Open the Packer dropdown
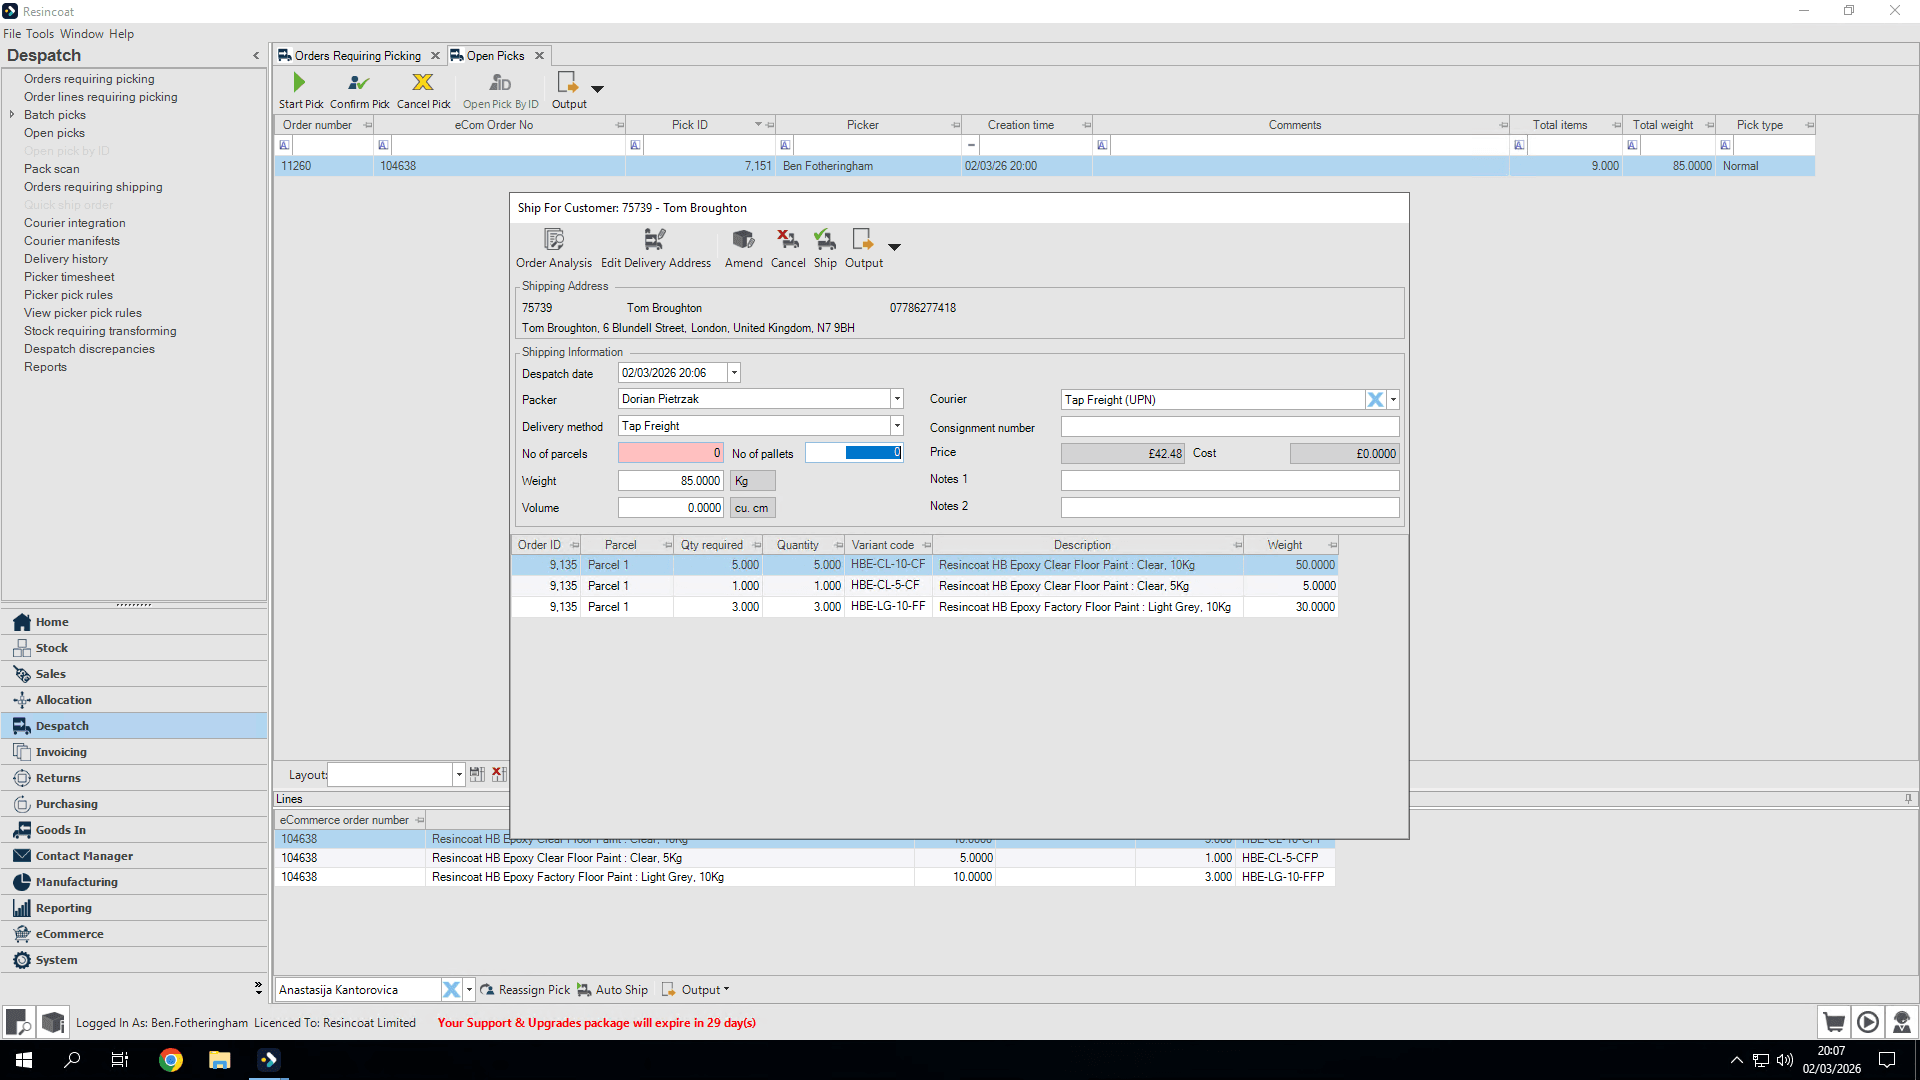 (x=897, y=399)
